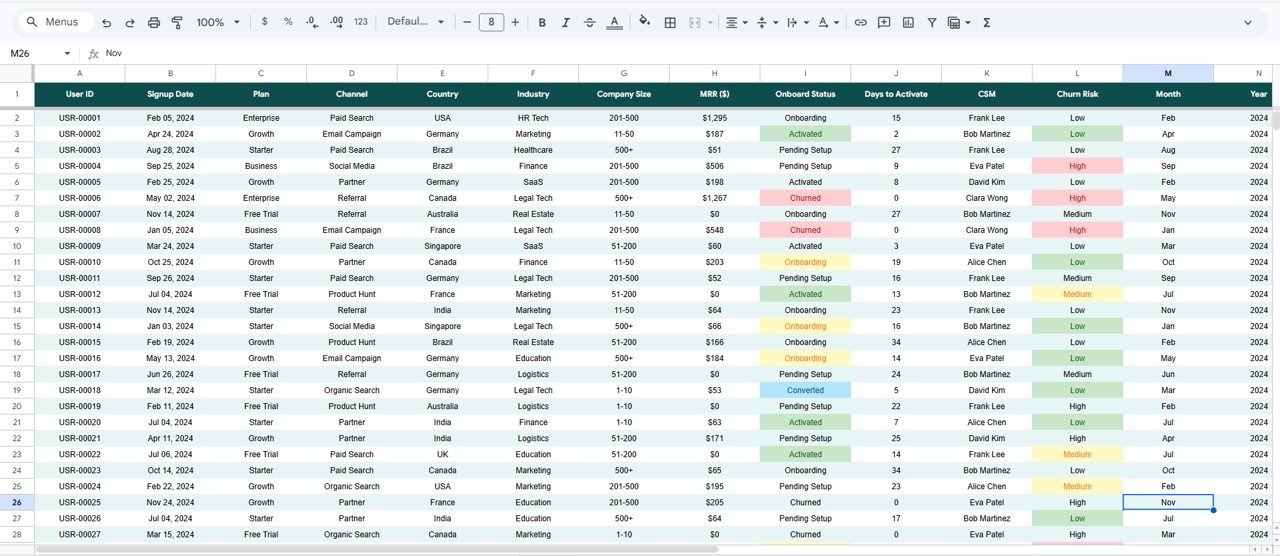Viewport: 1280px width, 556px height.
Task: Increase decimal places icon
Action: (x=336, y=22)
